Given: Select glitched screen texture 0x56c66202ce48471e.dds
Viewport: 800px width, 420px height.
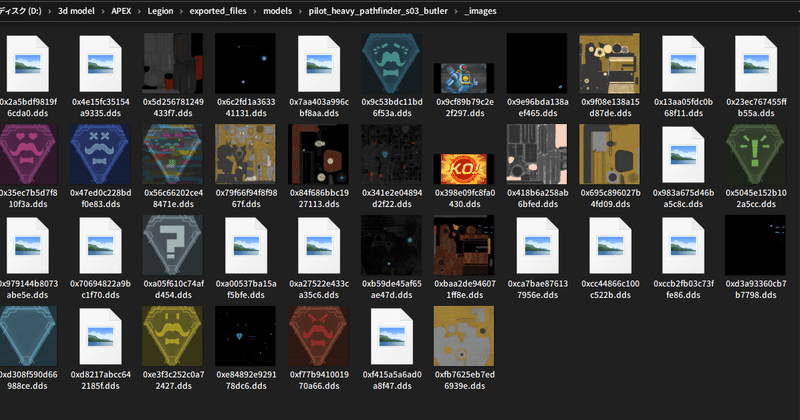Looking at the screenshot, I should tap(173, 154).
